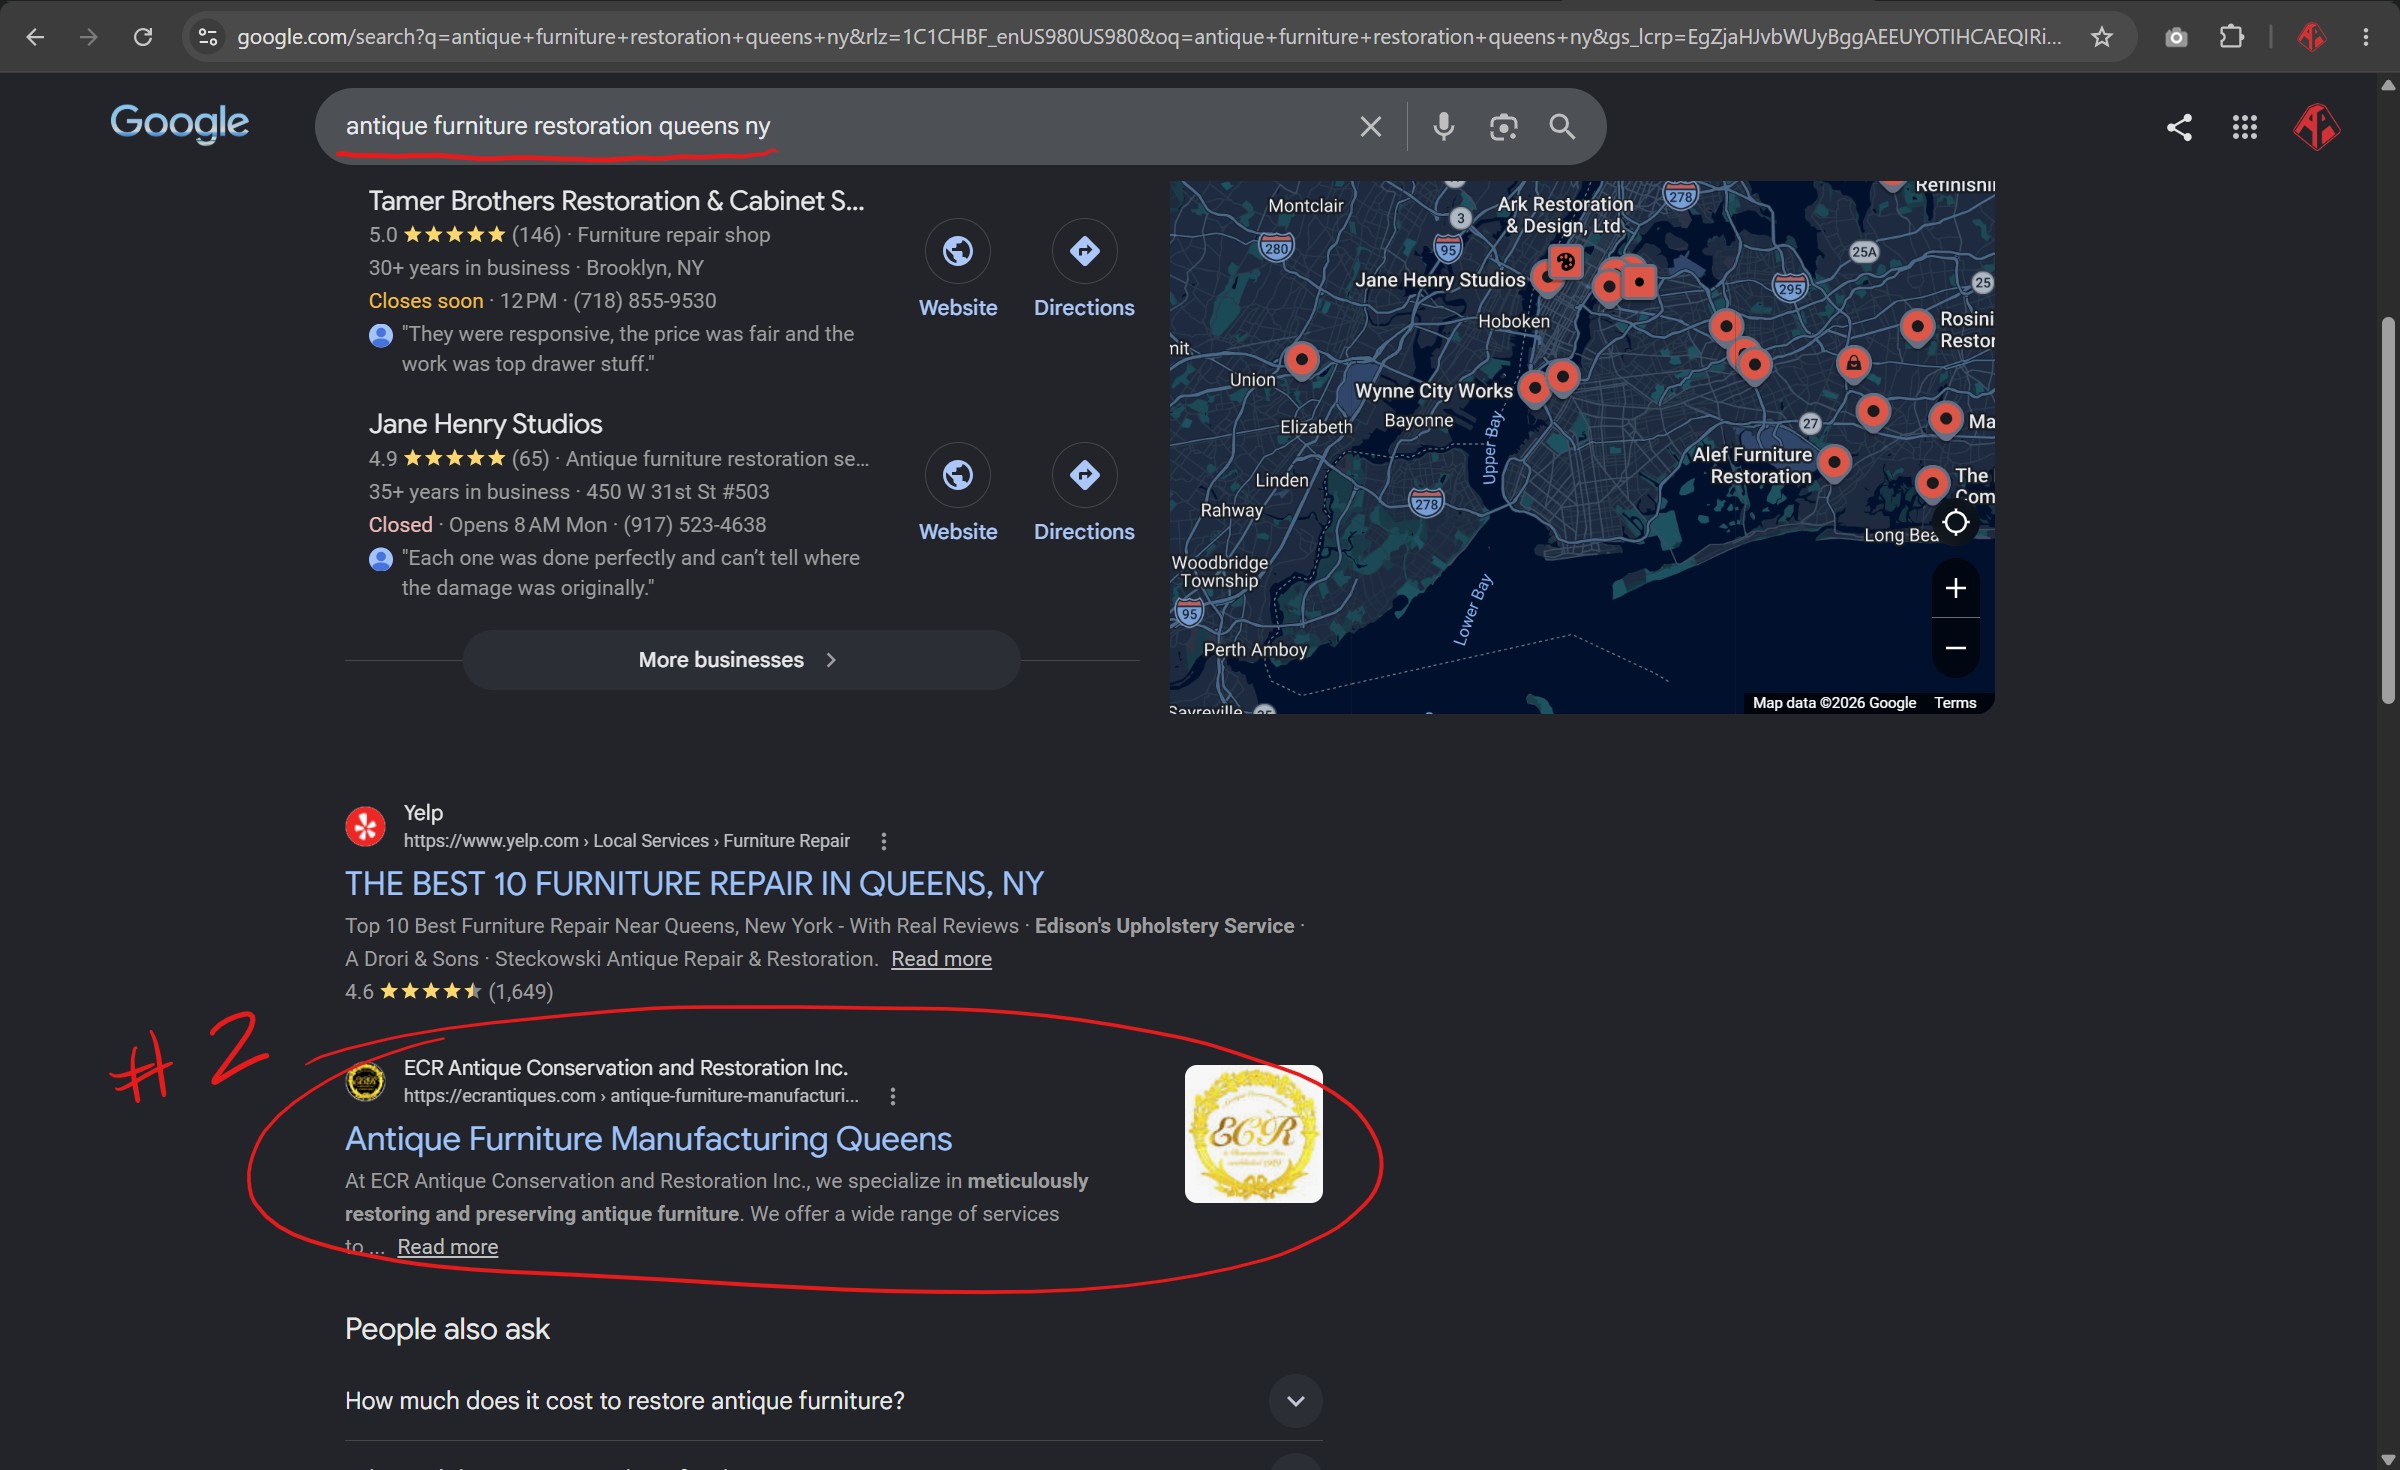The height and width of the screenshot is (1470, 2400).
Task: Share the search results page
Action: (2179, 127)
